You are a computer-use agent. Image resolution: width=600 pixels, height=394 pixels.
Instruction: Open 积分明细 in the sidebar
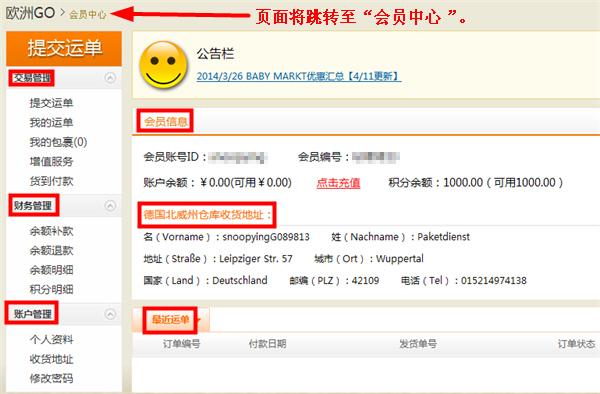click(x=51, y=290)
